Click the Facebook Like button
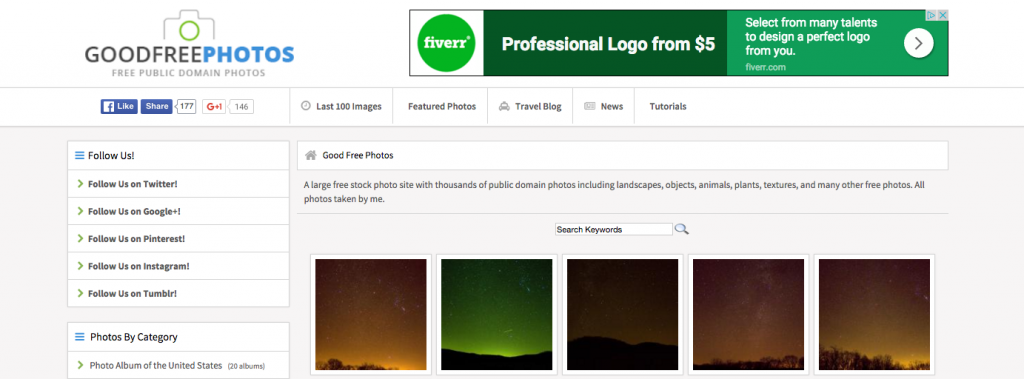The width and height of the screenshot is (1024, 379). click(119, 107)
